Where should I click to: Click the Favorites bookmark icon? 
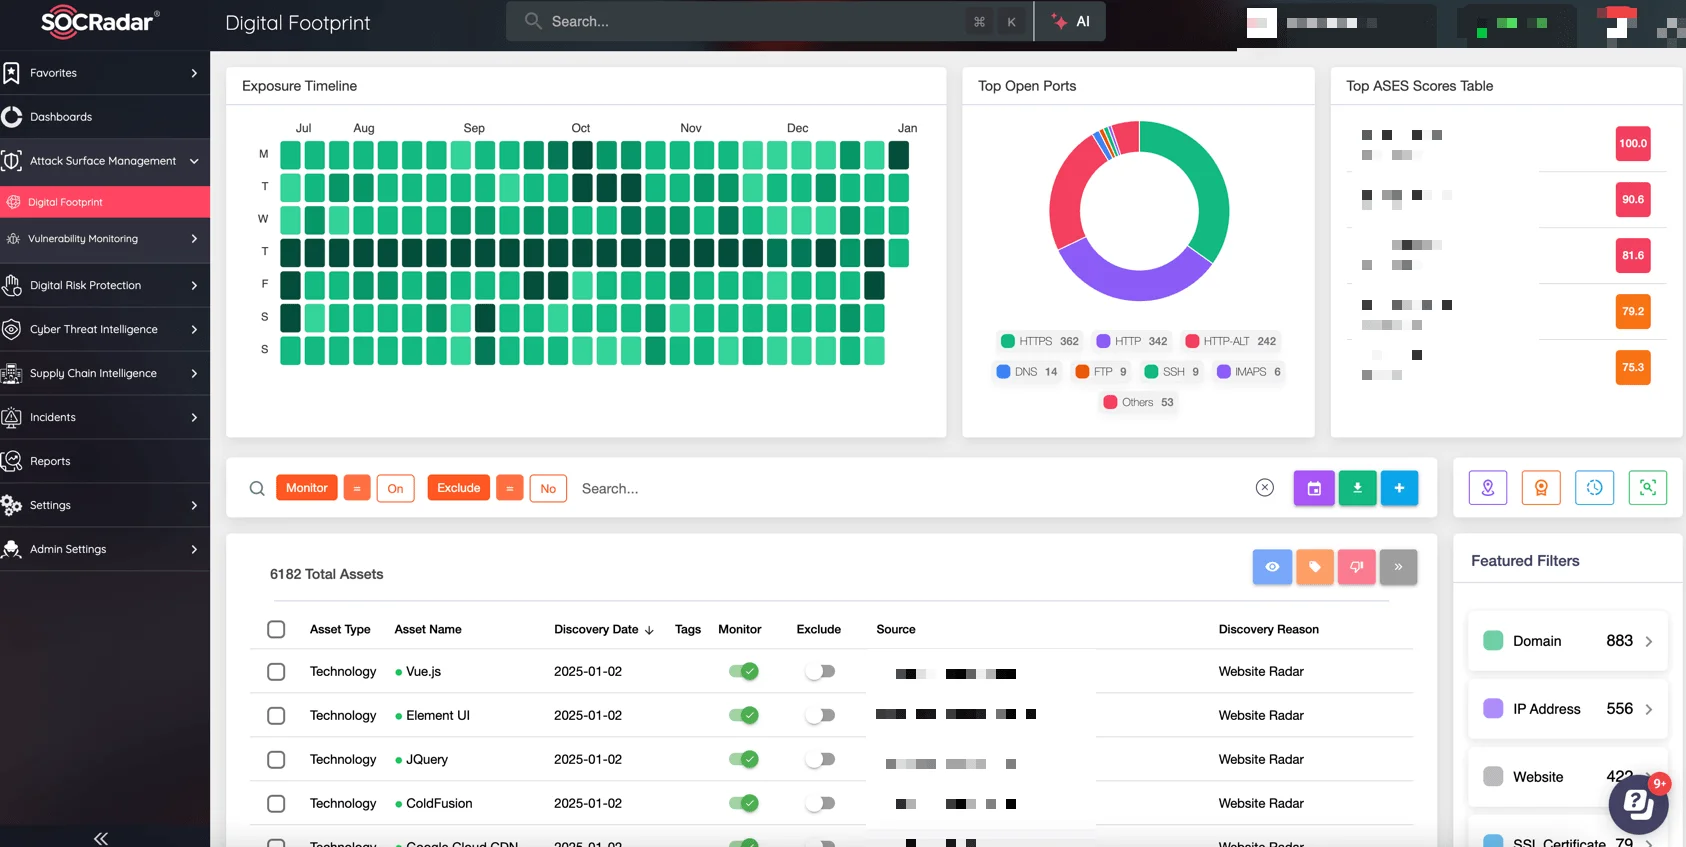click(11, 73)
